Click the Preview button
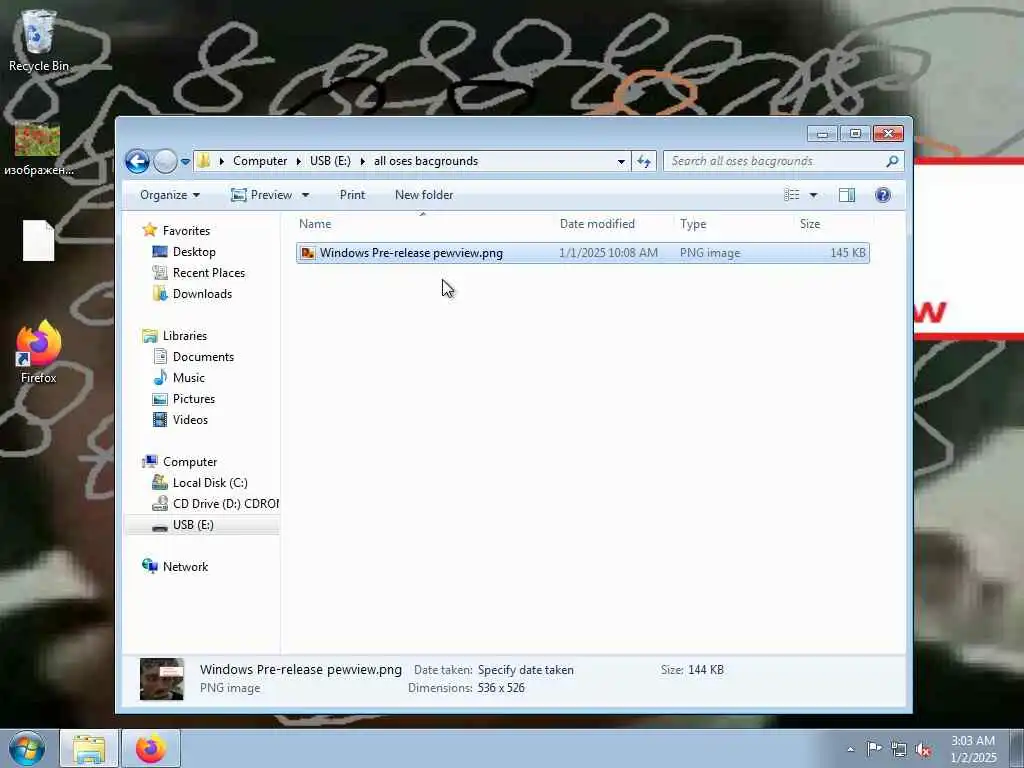This screenshot has height=768, width=1024. pyautogui.click(x=263, y=195)
